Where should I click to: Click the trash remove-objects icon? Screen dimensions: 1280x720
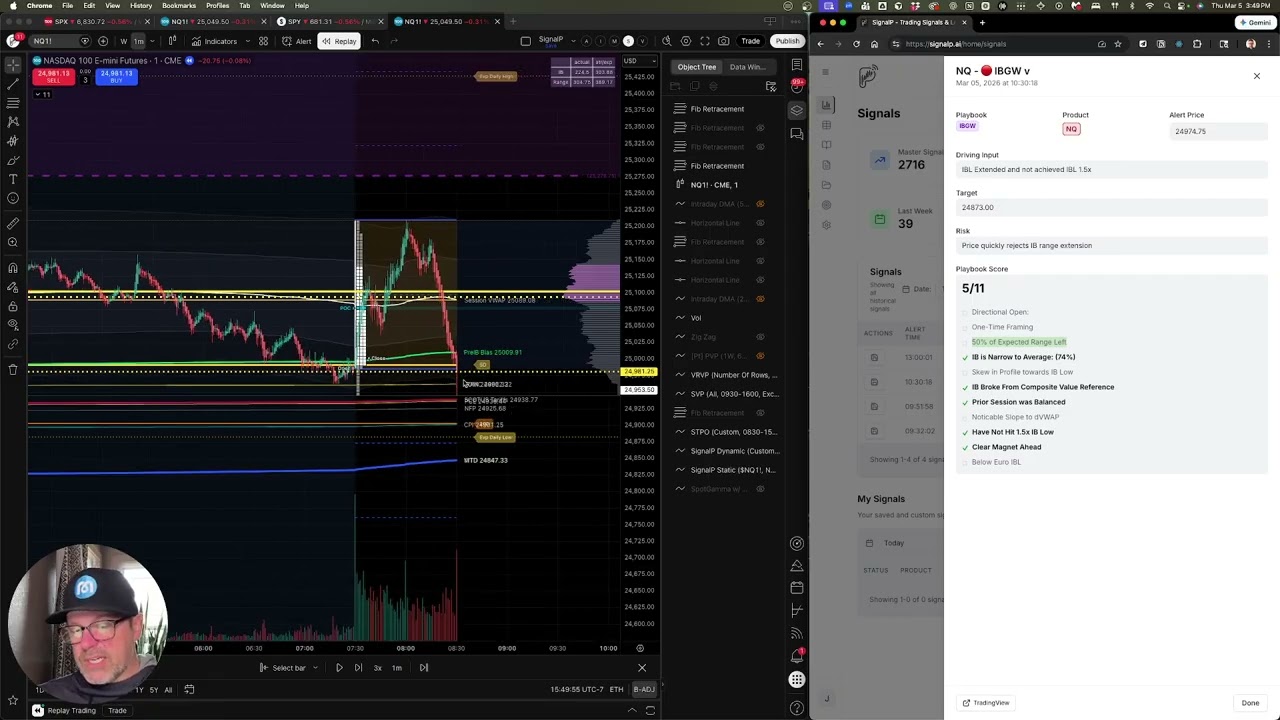point(13,369)
